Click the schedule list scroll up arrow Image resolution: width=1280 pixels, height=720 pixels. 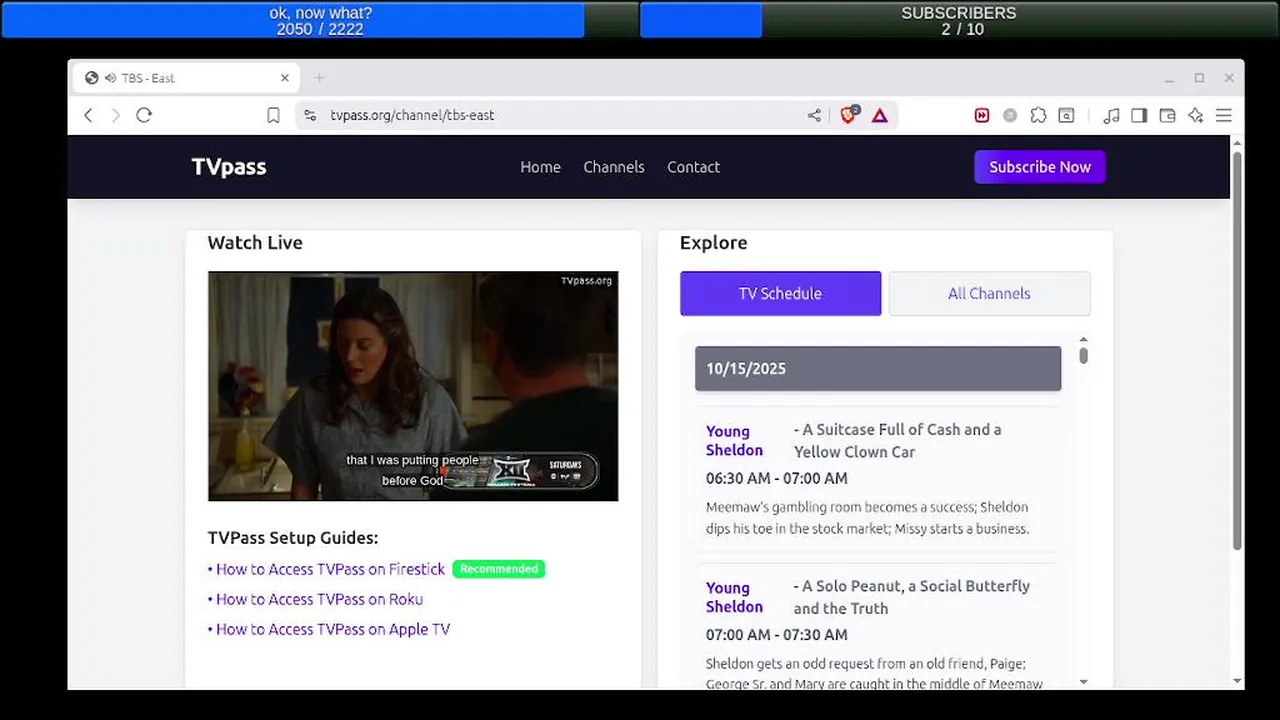tap(1083, 340)
